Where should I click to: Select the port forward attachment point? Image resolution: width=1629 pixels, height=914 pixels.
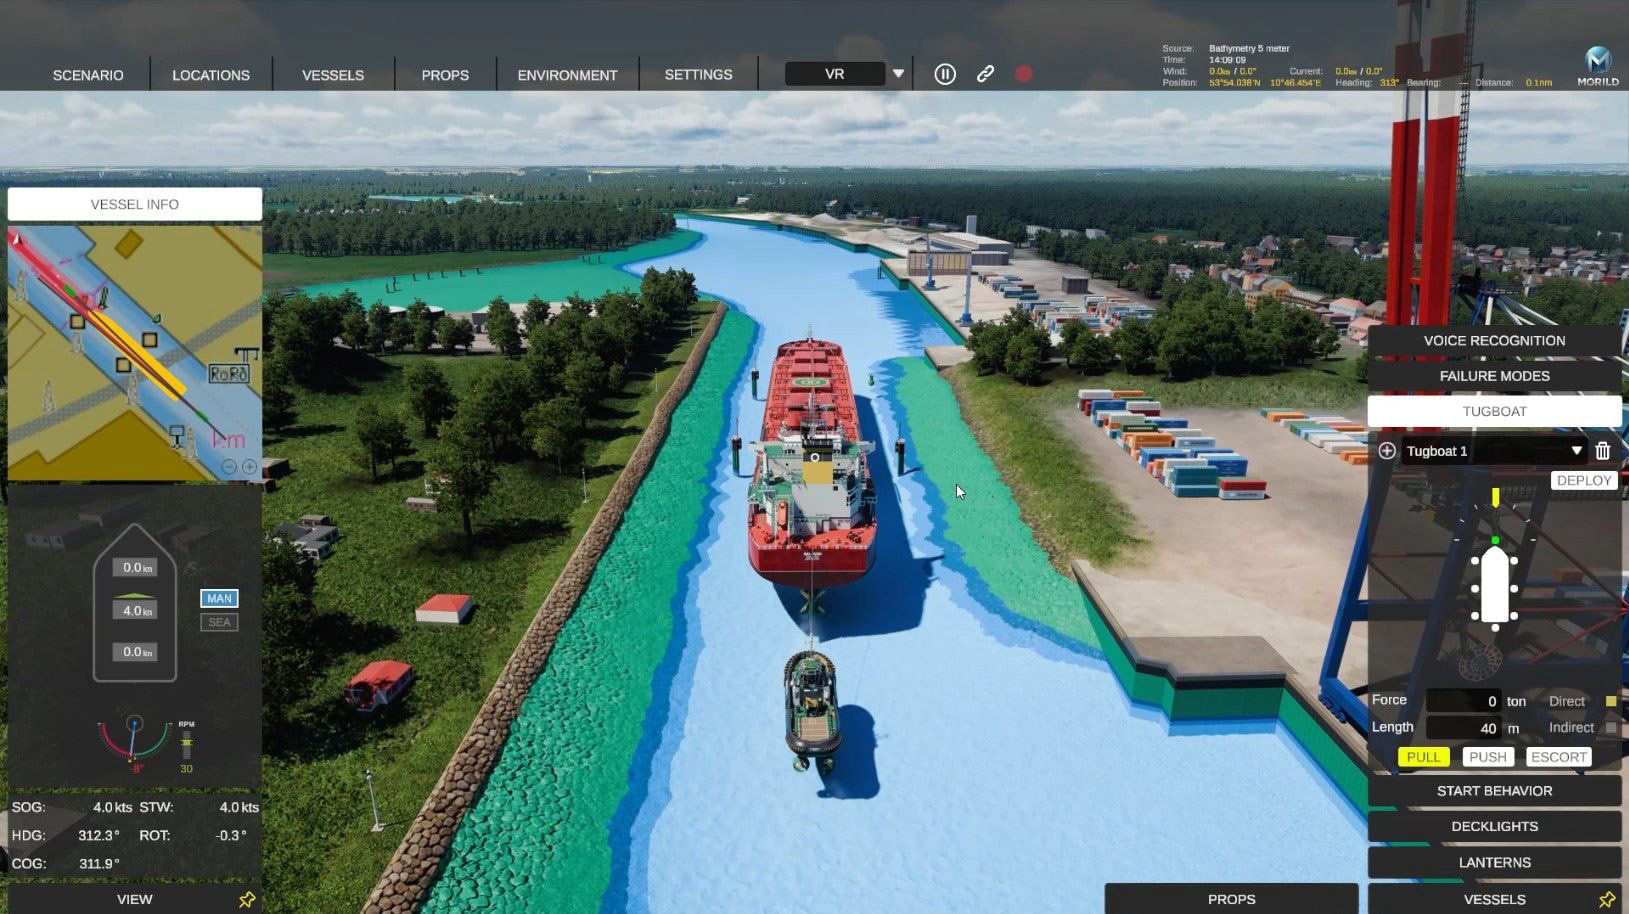pyautogui.click(x=1475, y=562)
